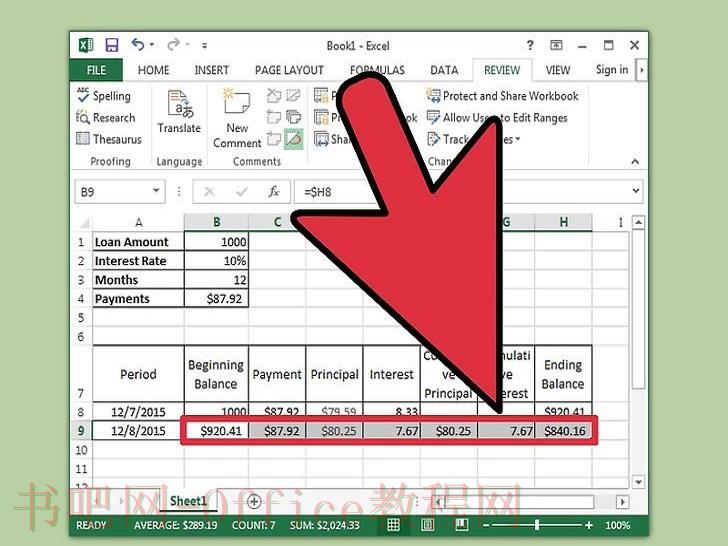Select the REVIEW ribbon tab
This screenshot has height=546, width=728.
502,70
